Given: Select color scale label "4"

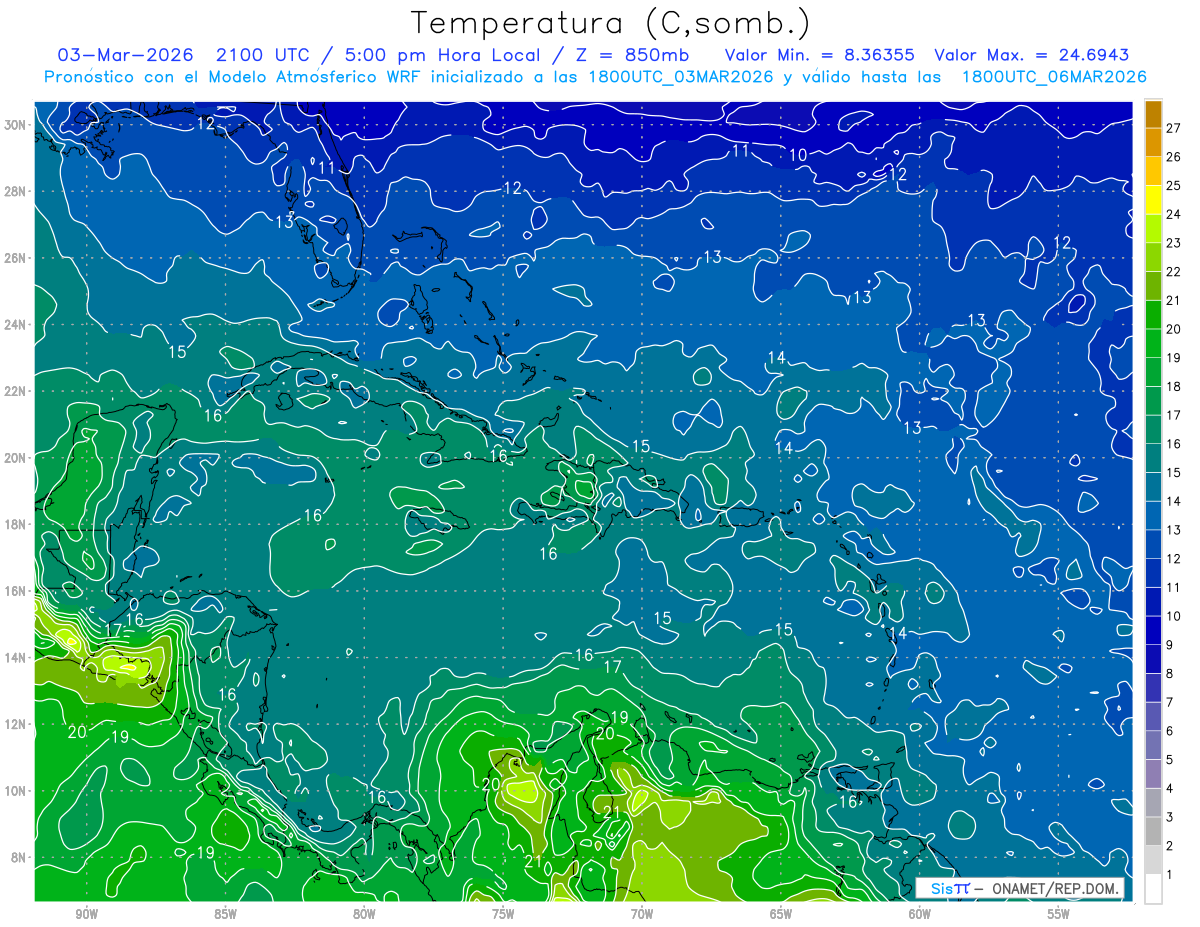Looking at the screenshot, I should pyautogui.click(x=1170, y=788).
